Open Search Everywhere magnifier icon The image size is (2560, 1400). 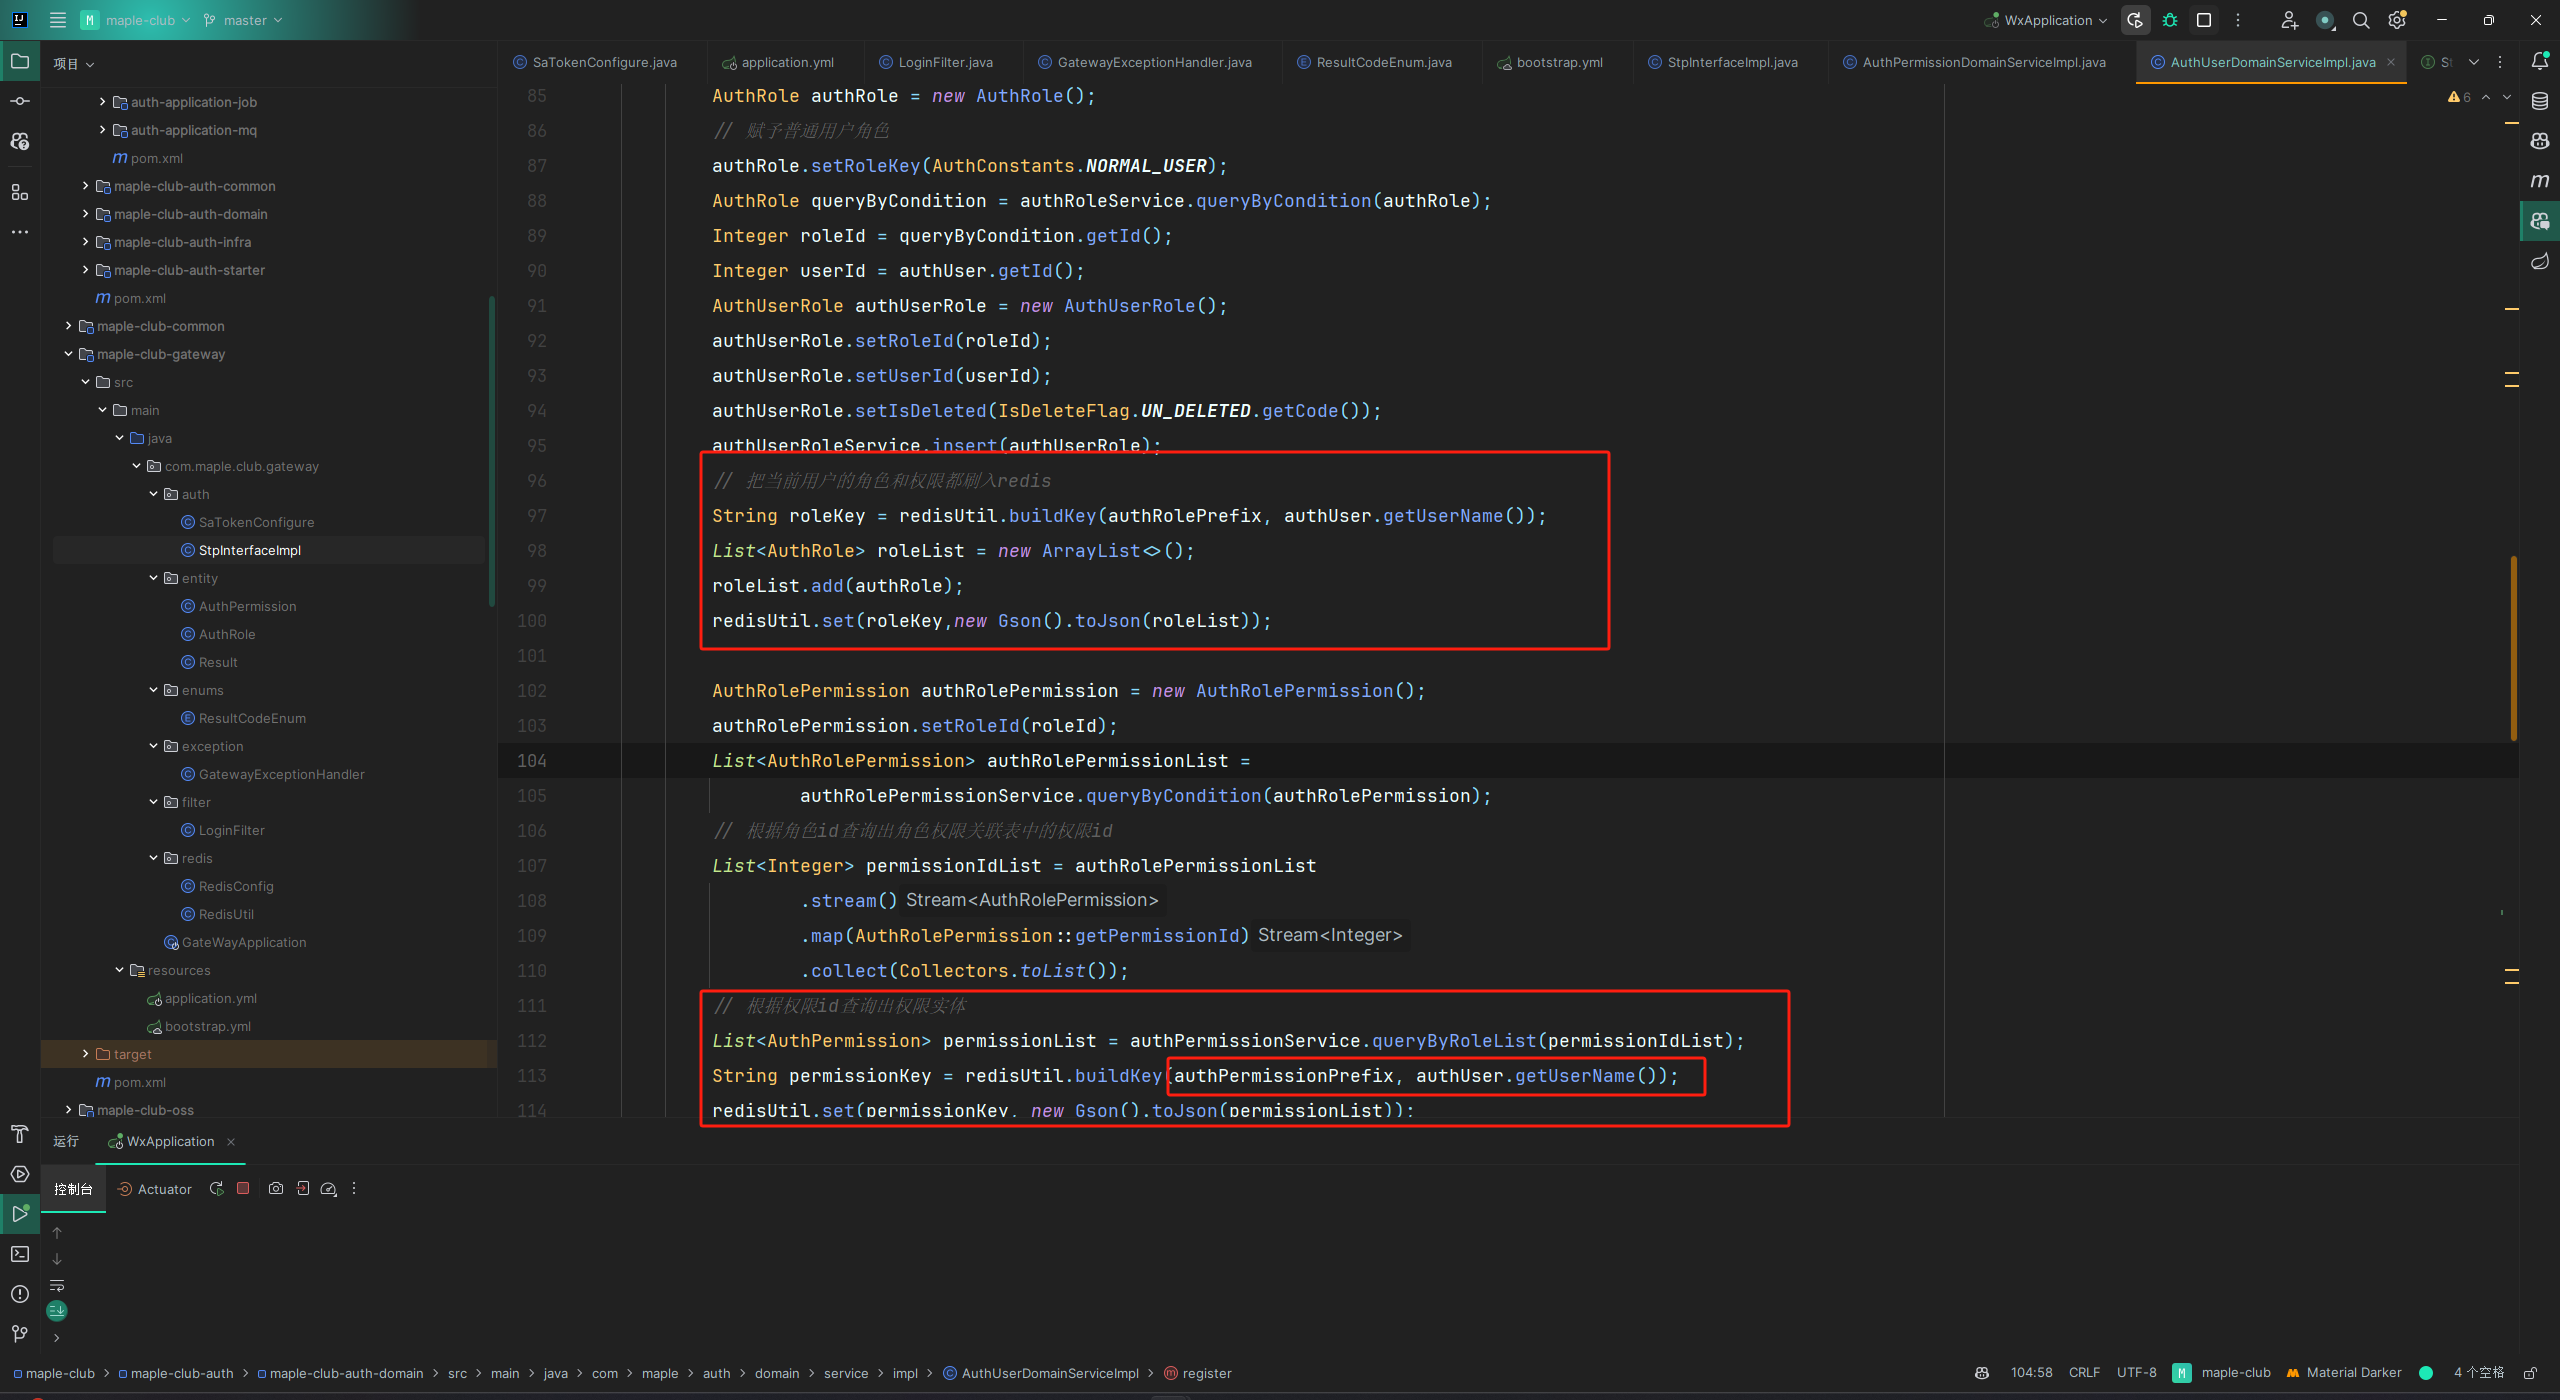[x=2361, y=20]
